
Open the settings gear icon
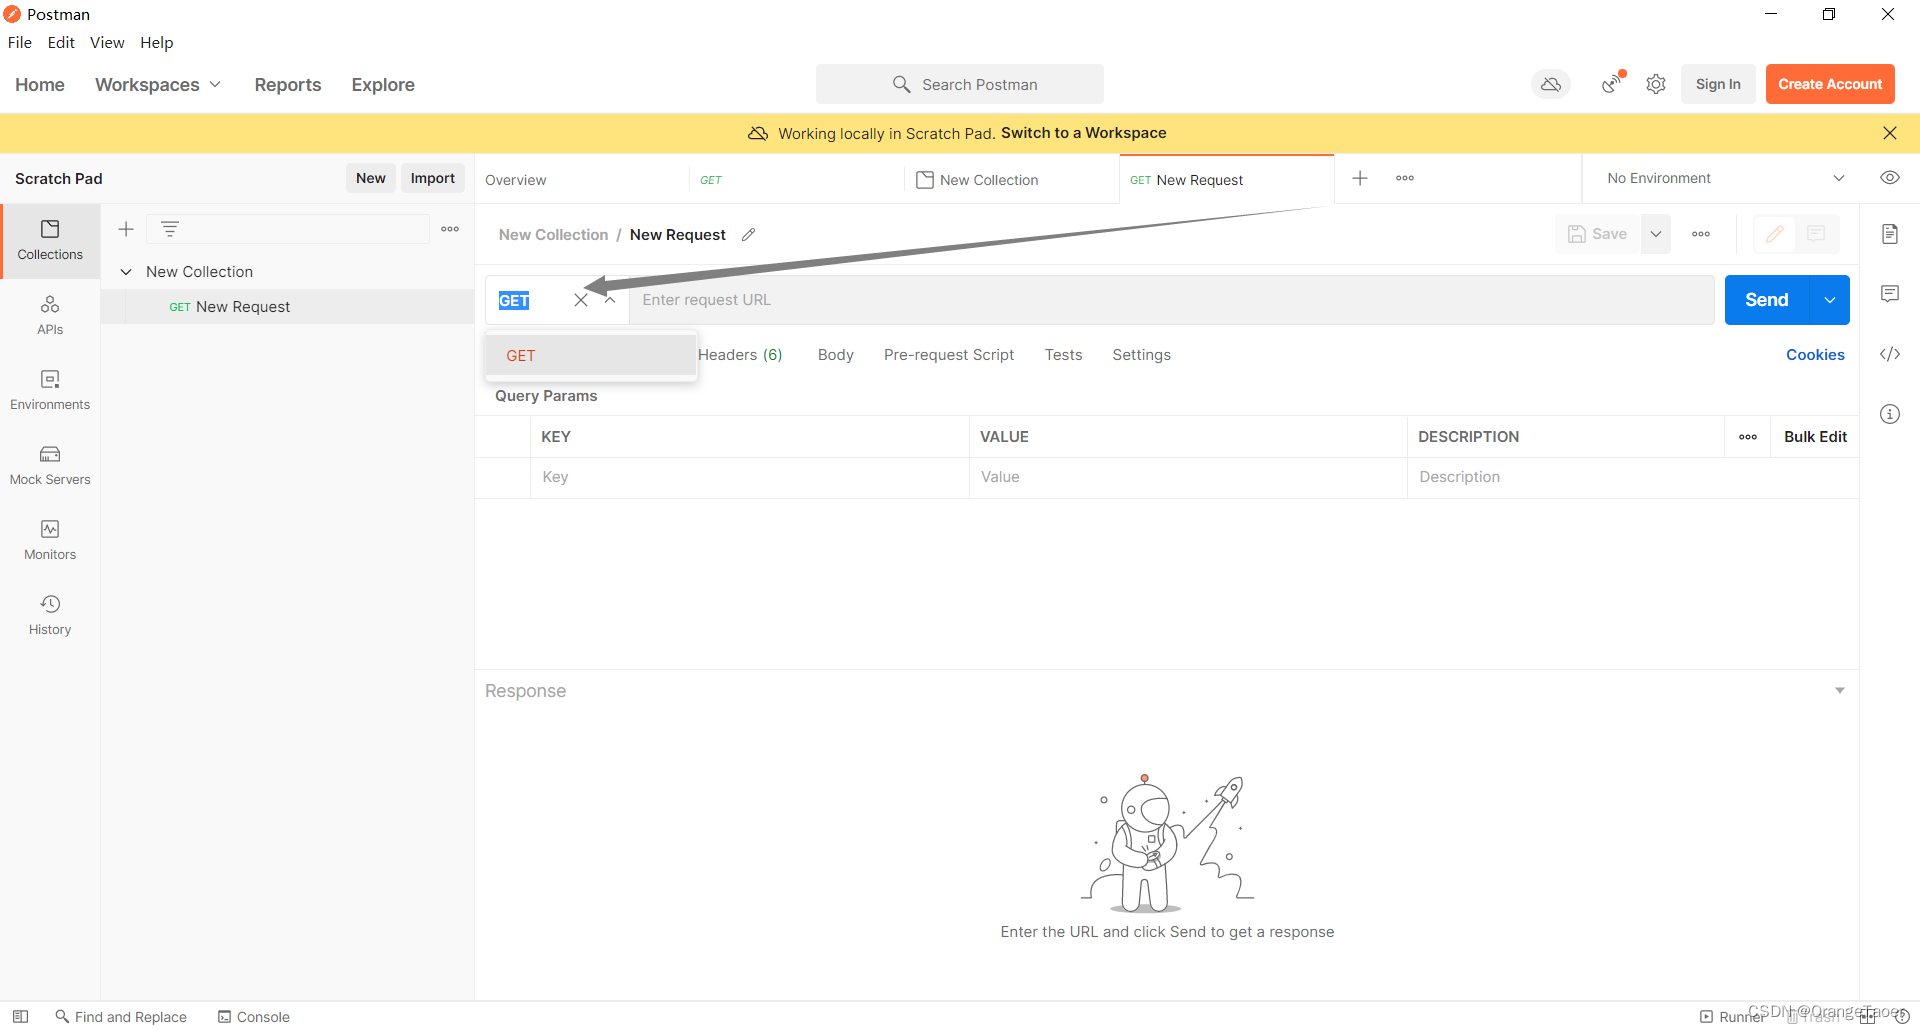tap(1656, 84)
